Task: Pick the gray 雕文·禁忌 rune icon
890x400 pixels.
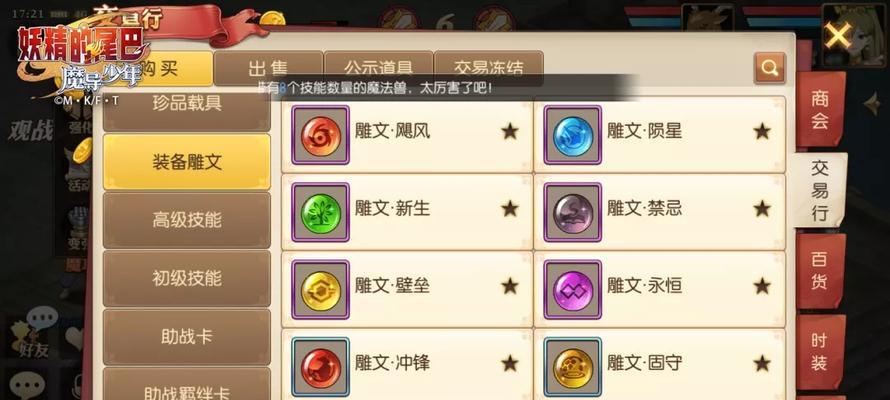Action: point(573,213)
